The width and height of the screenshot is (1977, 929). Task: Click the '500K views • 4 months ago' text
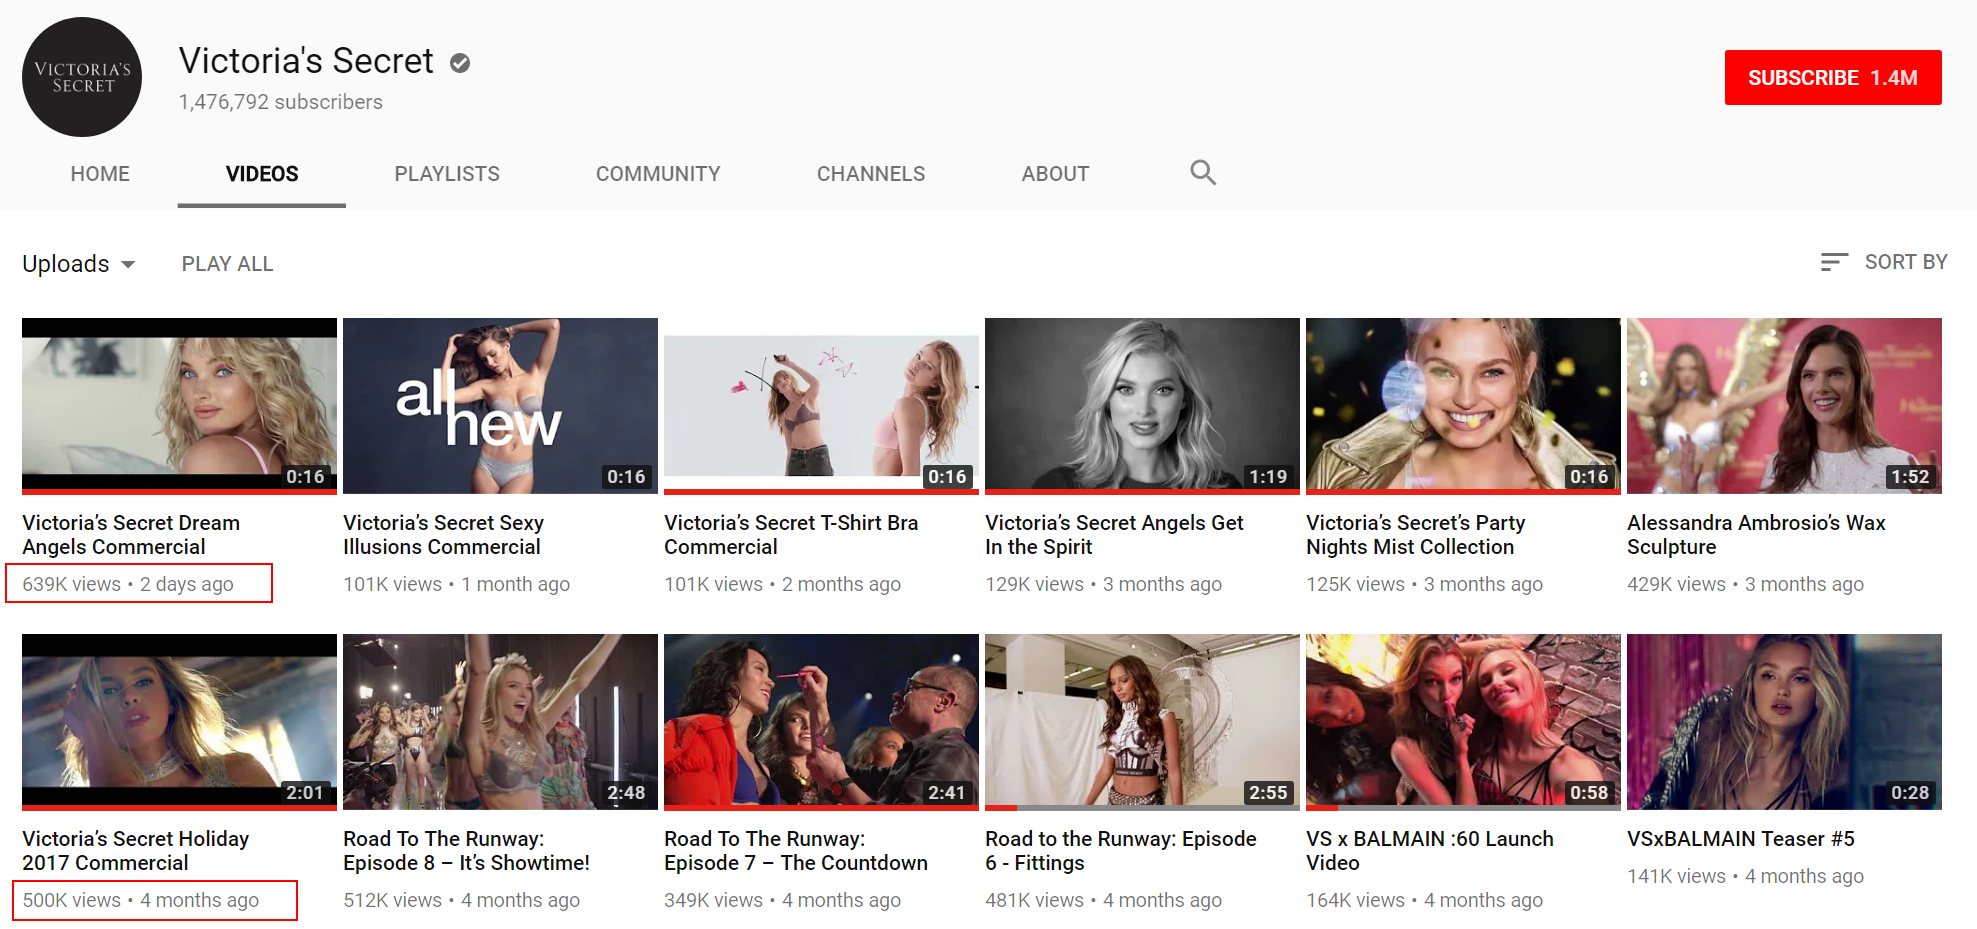click(x=140, y=900)
